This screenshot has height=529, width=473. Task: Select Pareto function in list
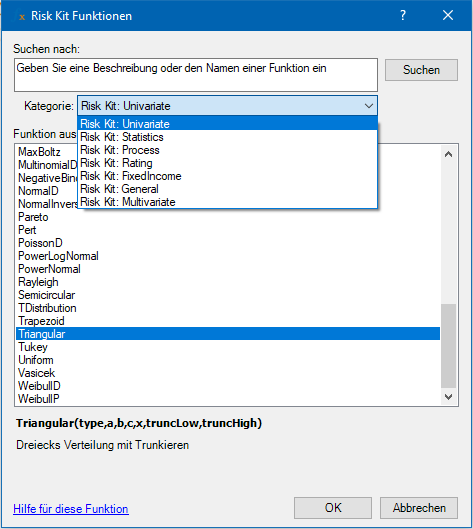pos(228,217)
